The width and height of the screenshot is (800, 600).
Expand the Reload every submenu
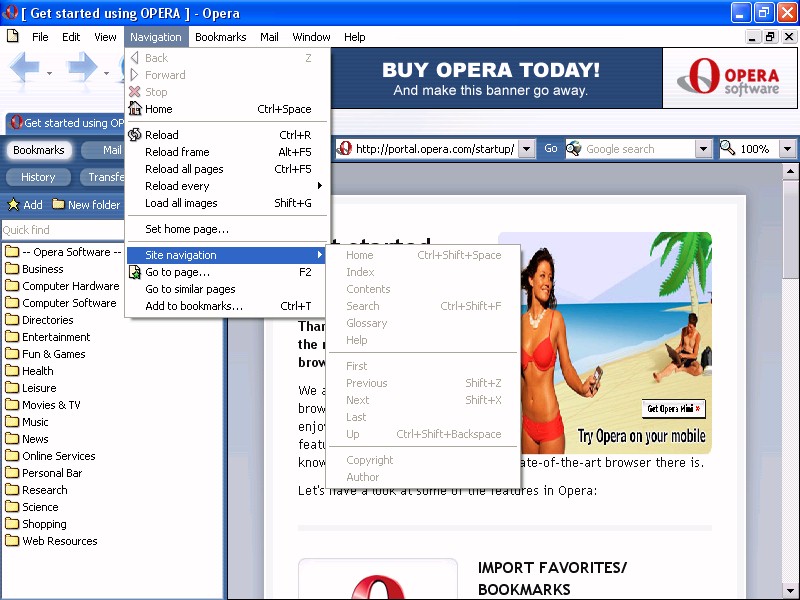point(320,186)
